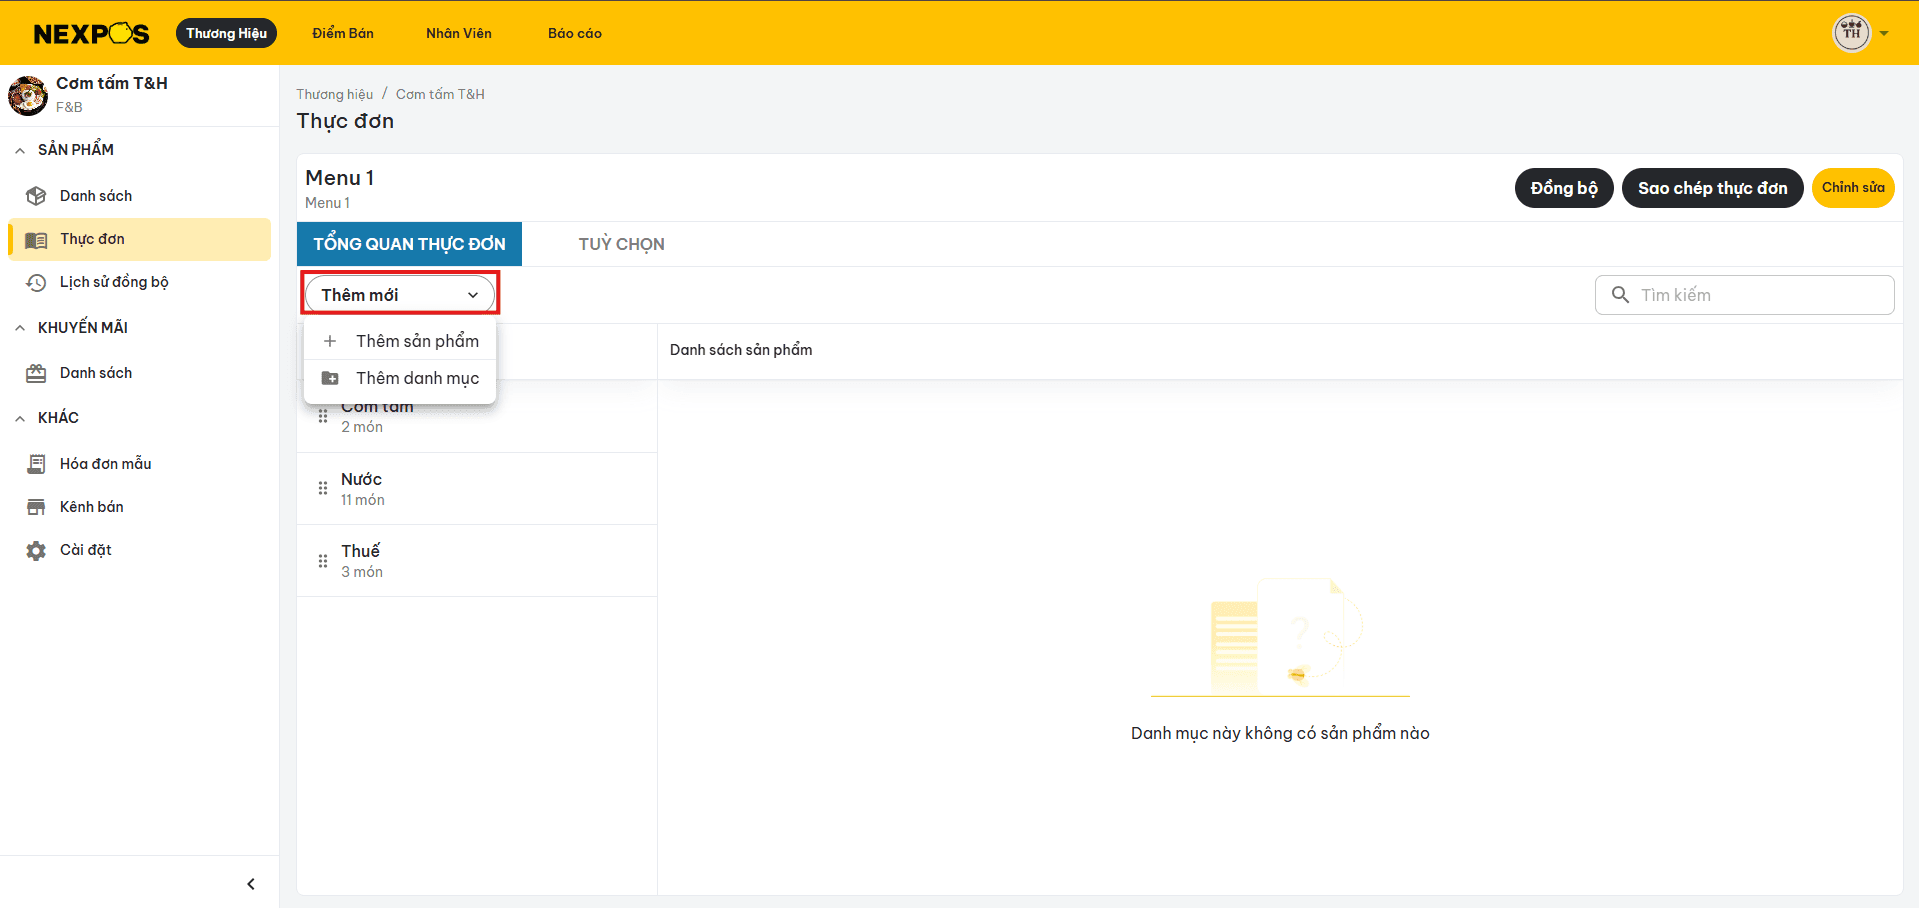Select Thực đơn in the sidebar

coord(140,239)
